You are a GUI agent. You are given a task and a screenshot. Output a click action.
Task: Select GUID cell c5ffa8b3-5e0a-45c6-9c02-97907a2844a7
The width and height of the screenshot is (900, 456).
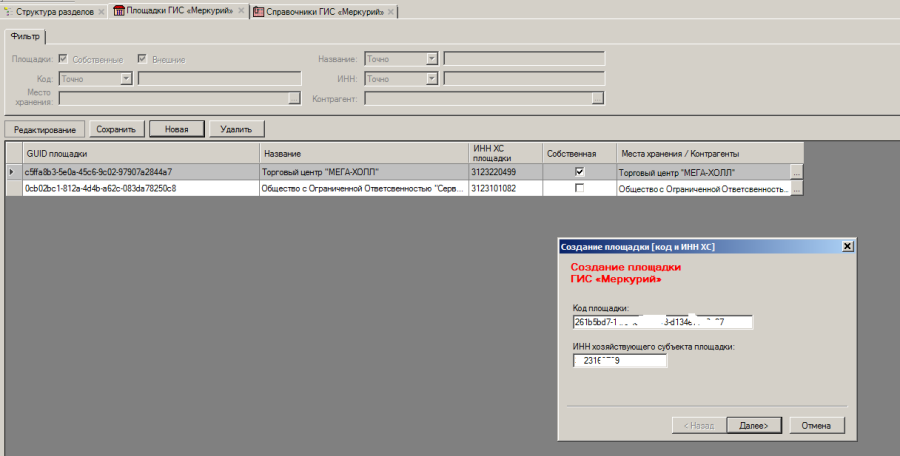coord(141,172)
